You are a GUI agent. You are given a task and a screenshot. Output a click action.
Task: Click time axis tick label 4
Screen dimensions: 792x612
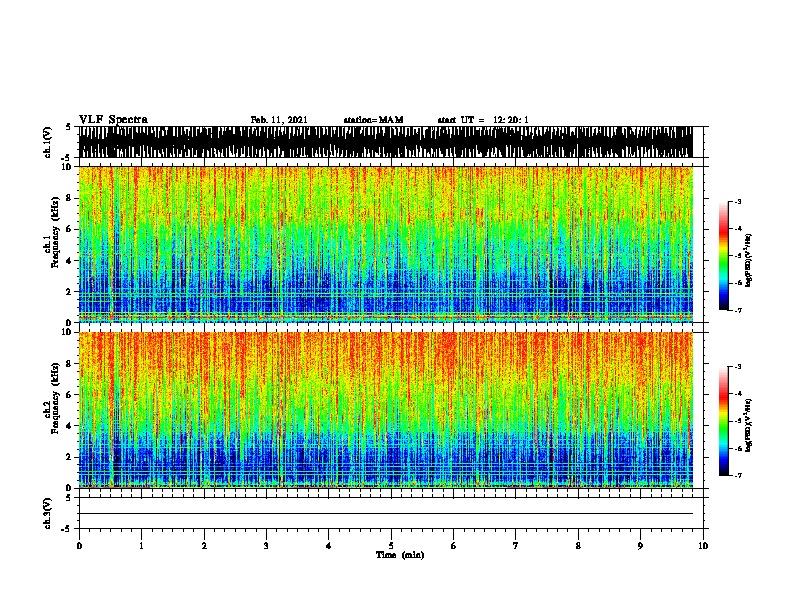pyautogui.click(x=329, y=546)
